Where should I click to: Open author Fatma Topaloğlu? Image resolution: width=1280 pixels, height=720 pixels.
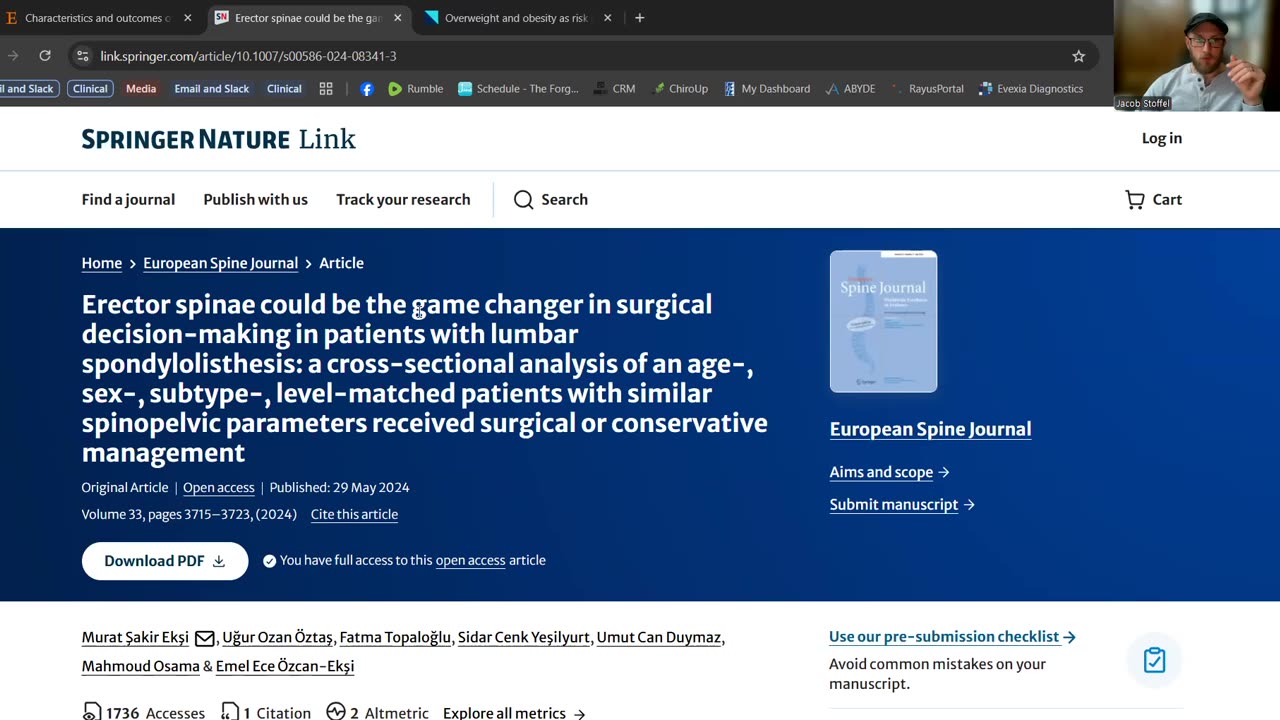(395, 637)
